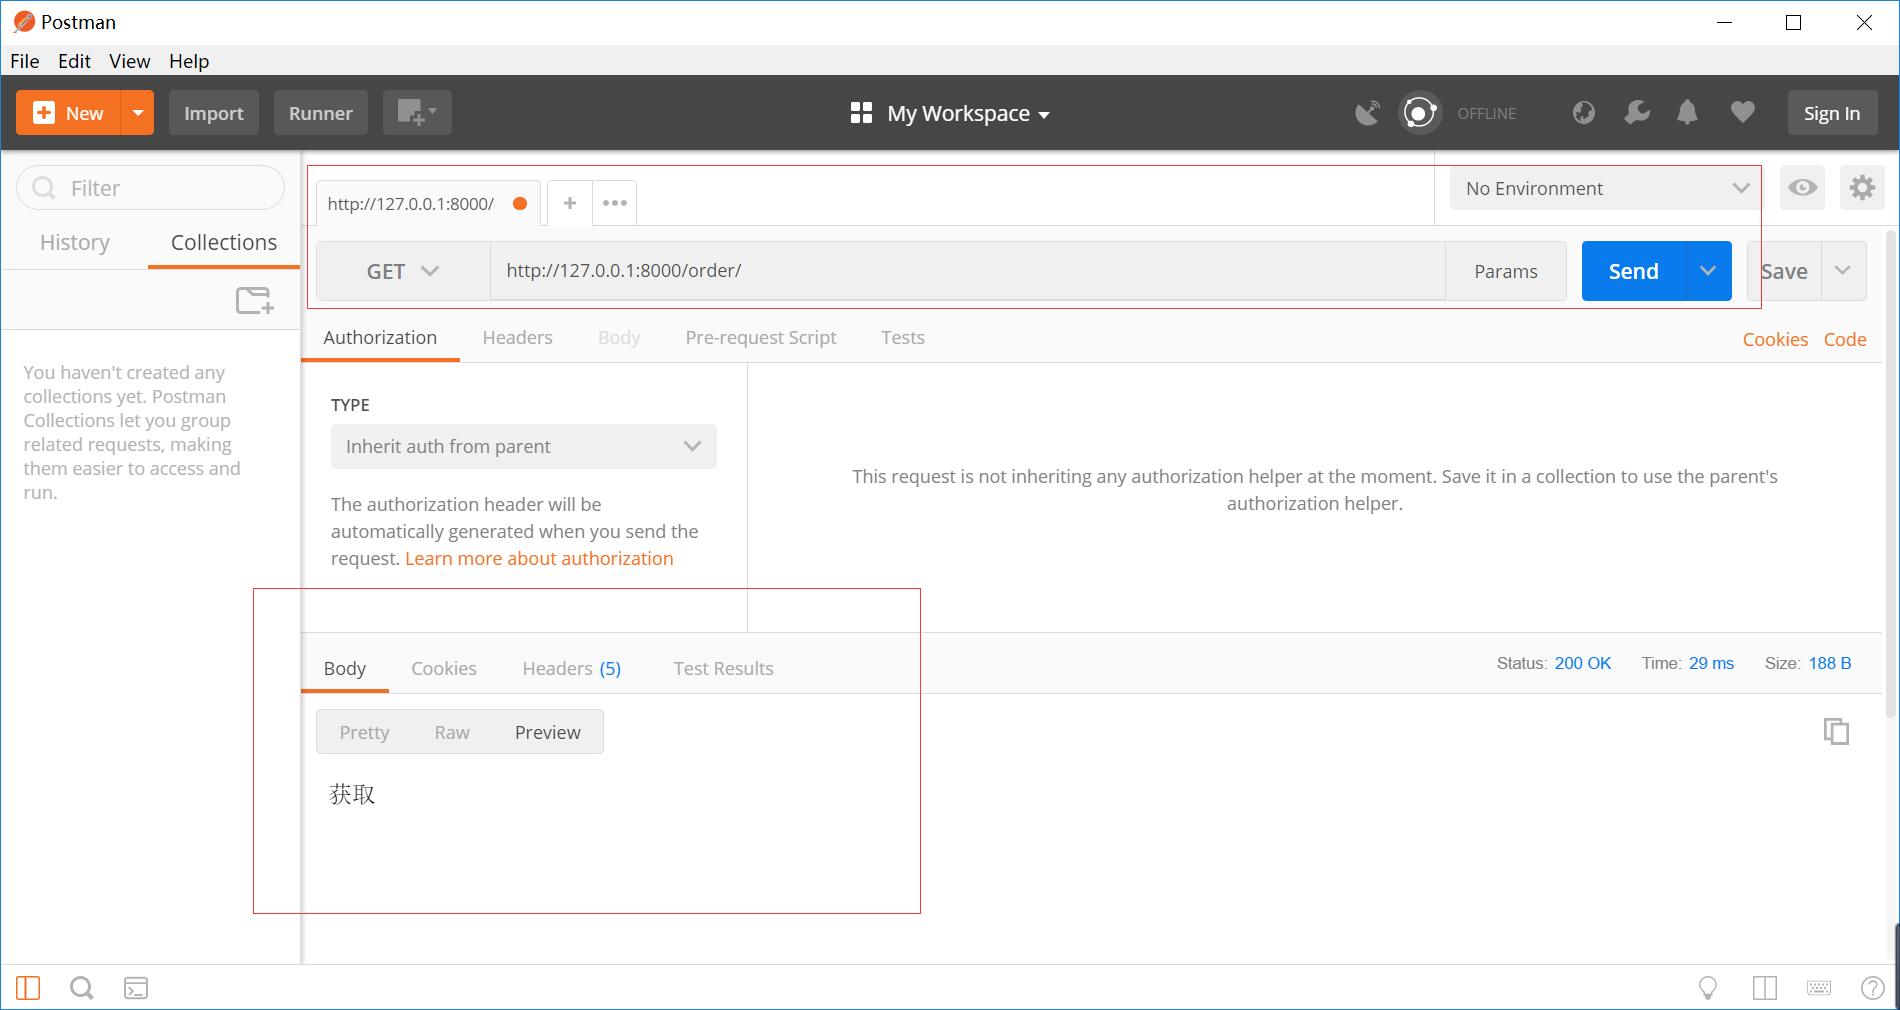This screenshot has width=1900, height=1010.
Task: Click the 200 OK status text
Action: [1583, 663]
